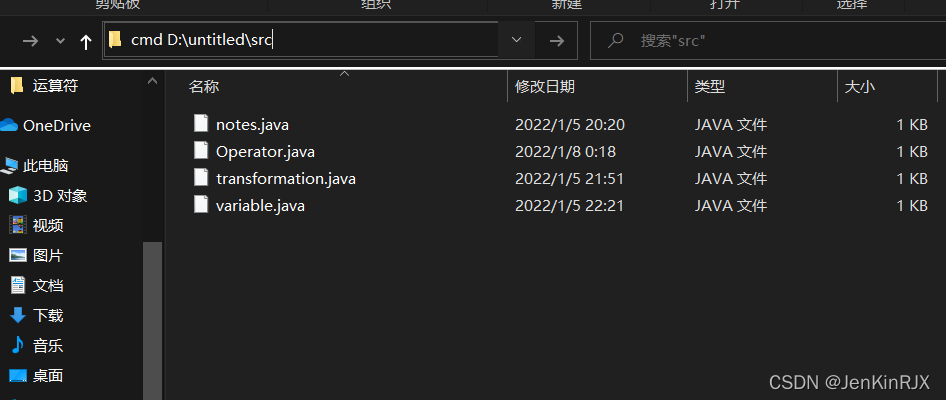Open the recent locations chevron
946x400 pixels.
pos(60,41)
